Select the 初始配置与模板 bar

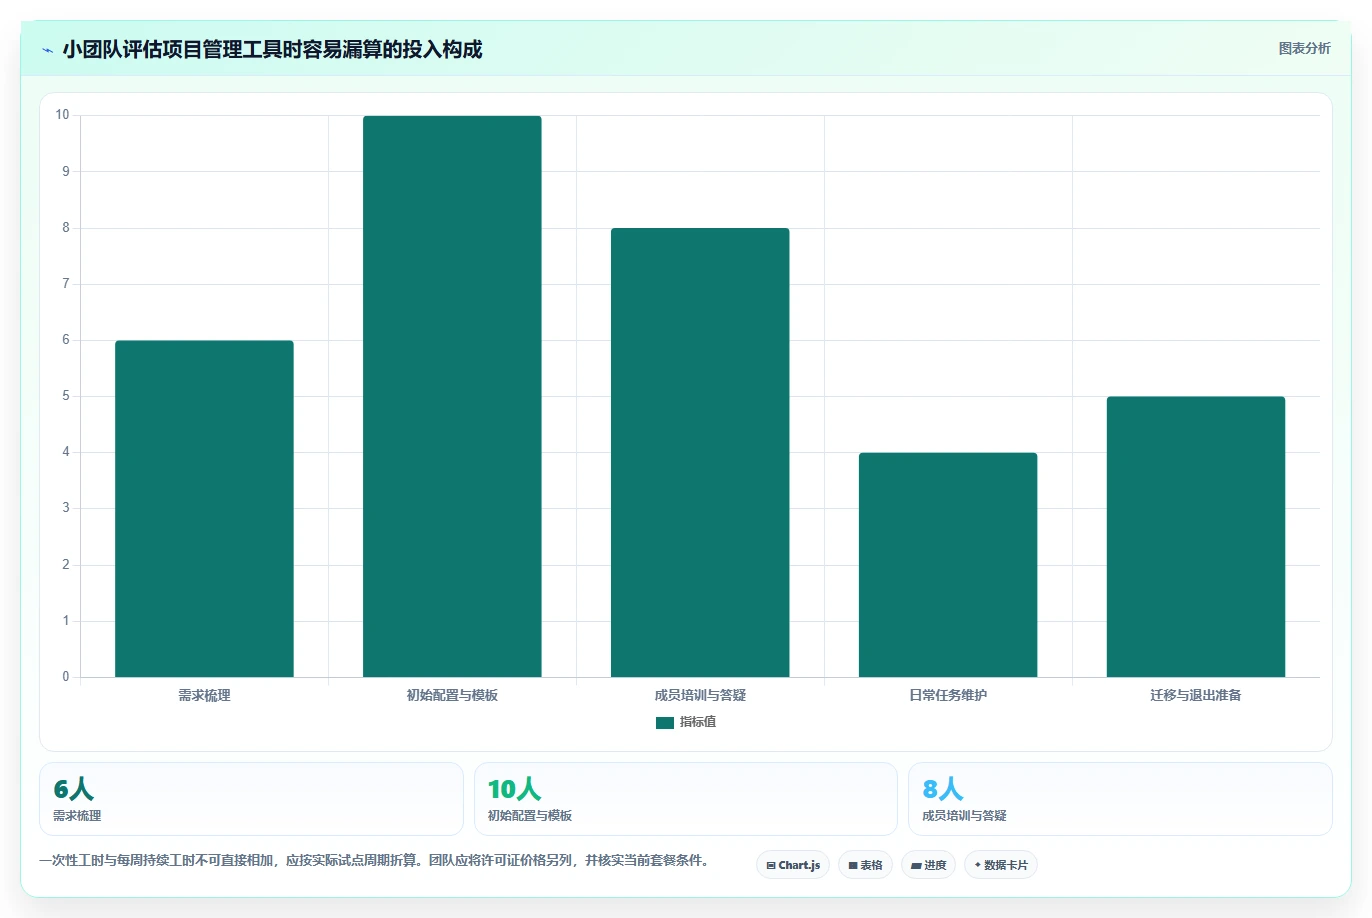(452, 396)
